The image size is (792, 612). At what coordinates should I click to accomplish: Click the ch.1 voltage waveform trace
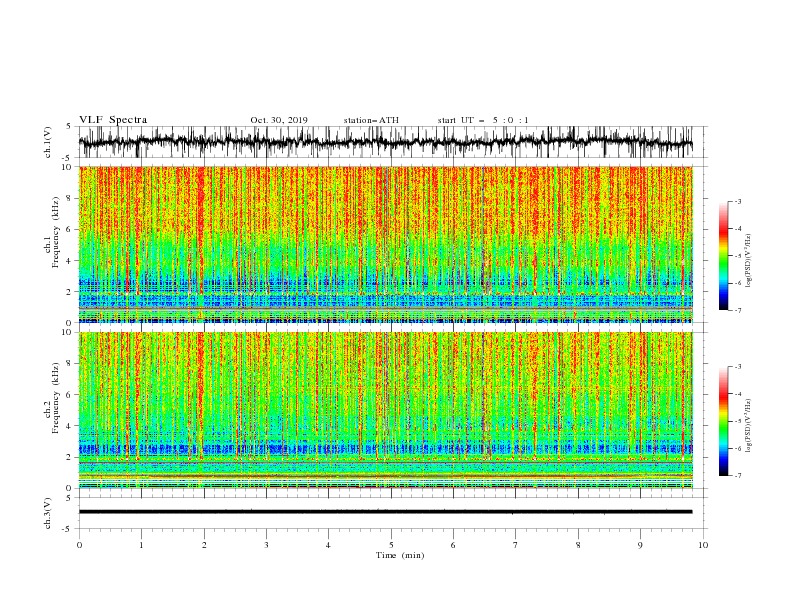[x=385, y=142]
